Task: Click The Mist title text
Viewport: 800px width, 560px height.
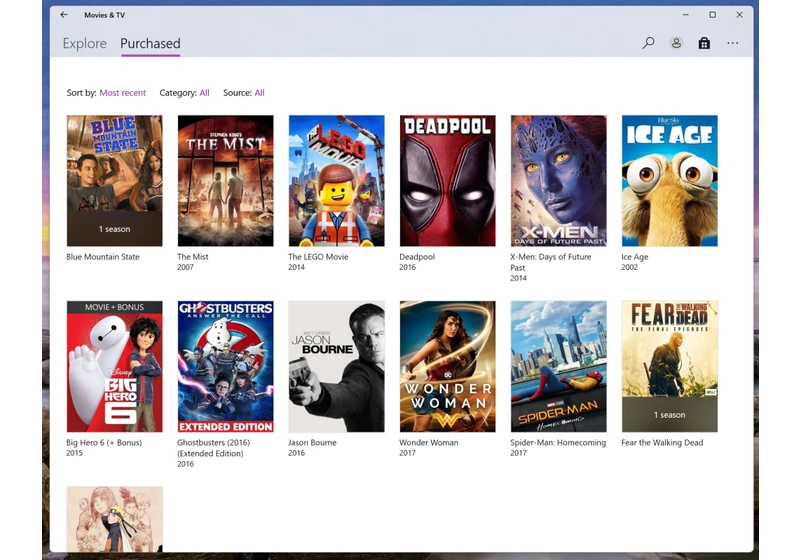Action: click(x=193, y=257)
